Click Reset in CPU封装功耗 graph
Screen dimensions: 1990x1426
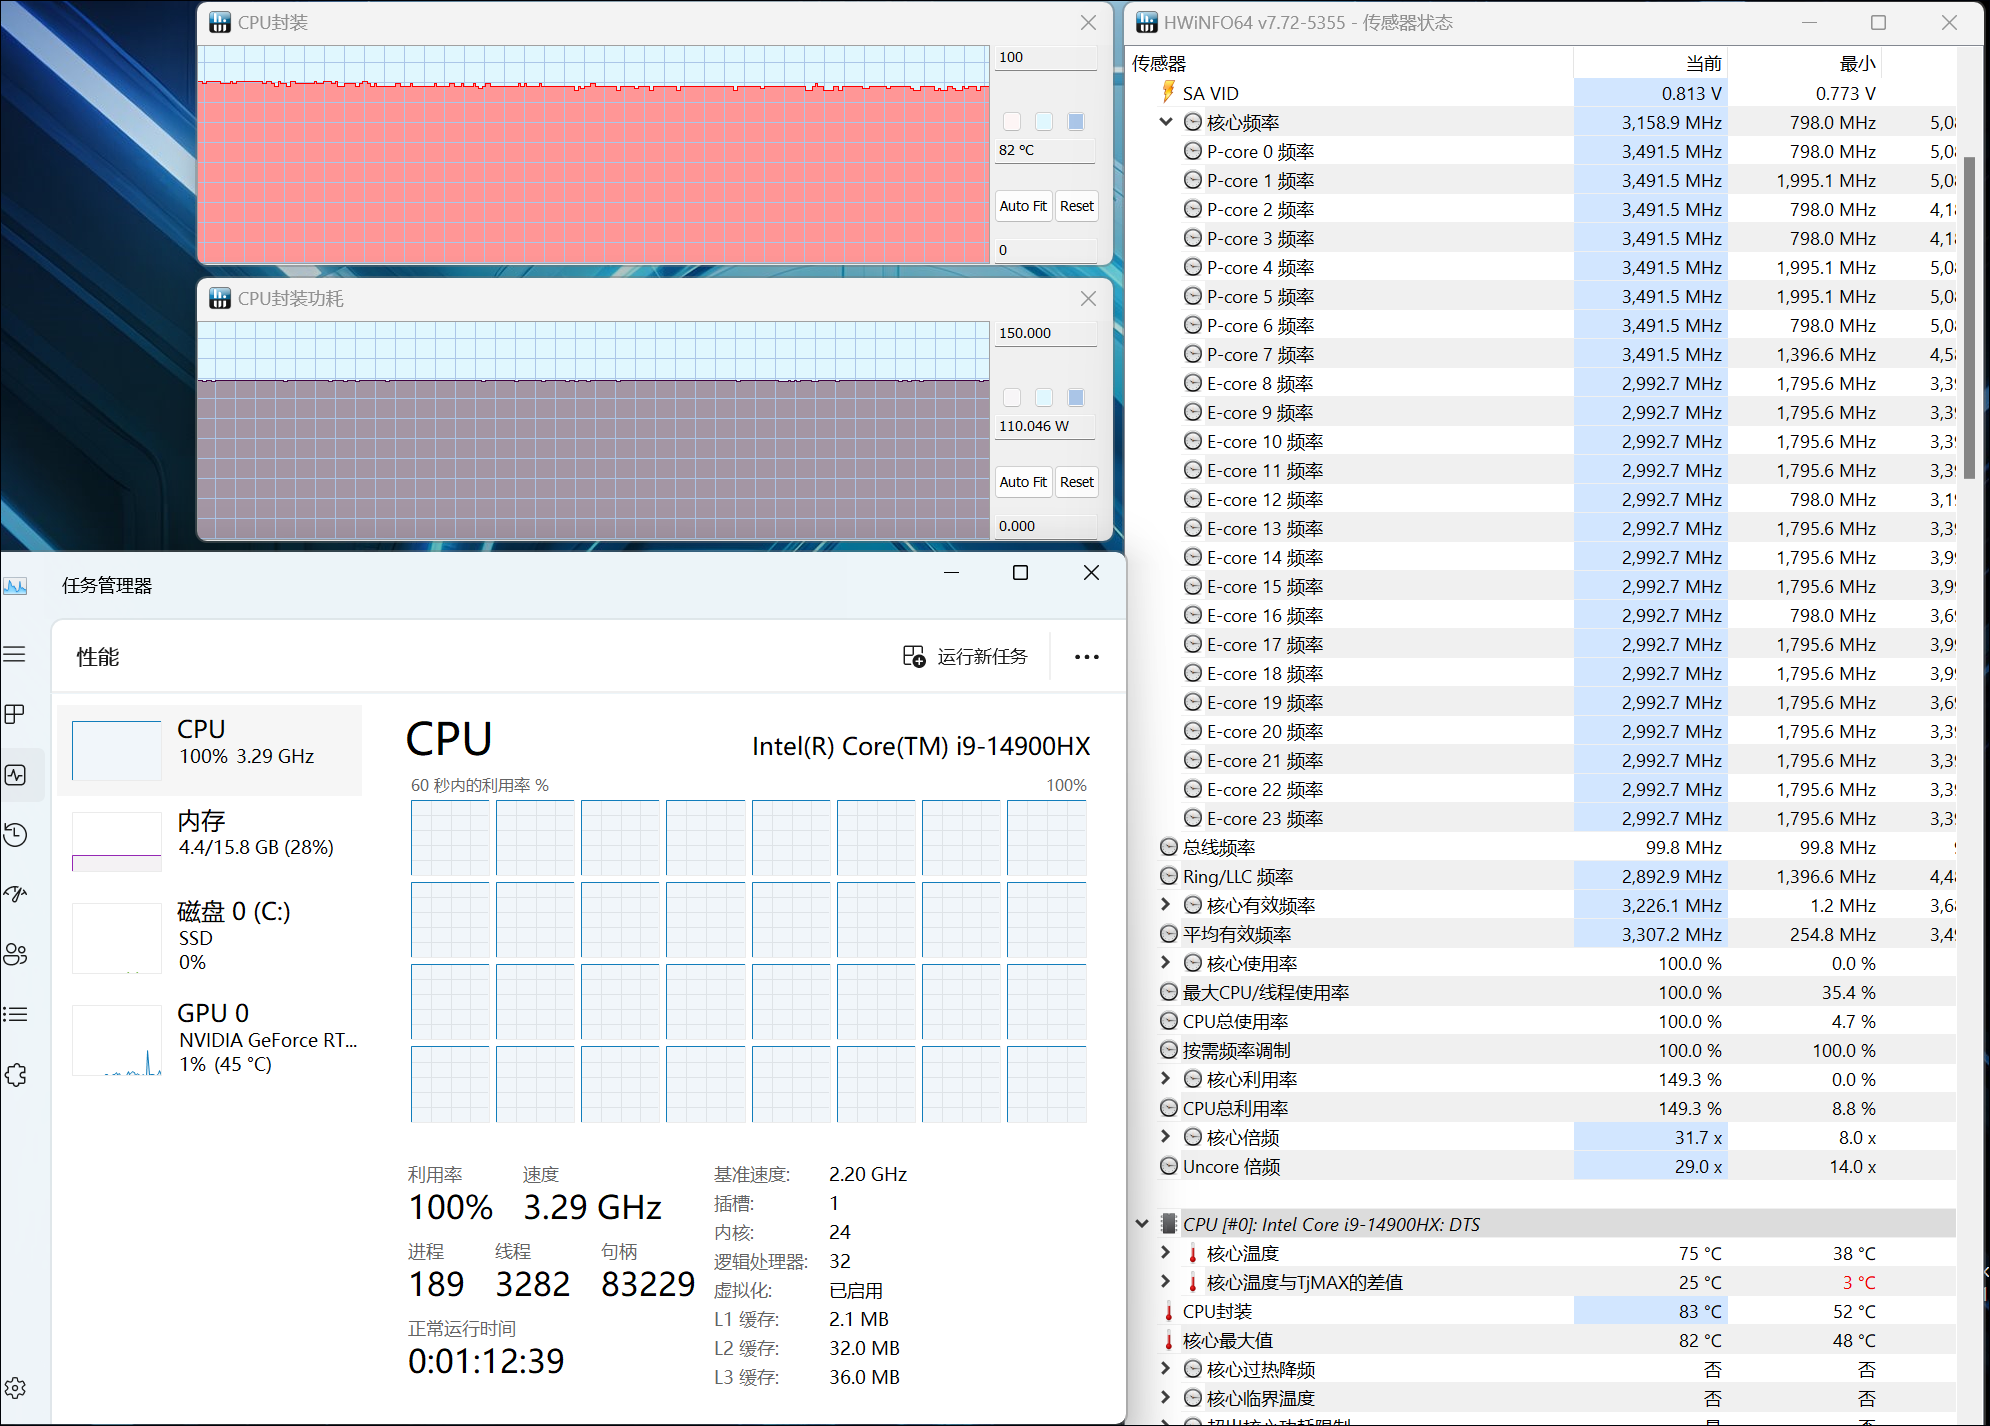[1077, 482]
